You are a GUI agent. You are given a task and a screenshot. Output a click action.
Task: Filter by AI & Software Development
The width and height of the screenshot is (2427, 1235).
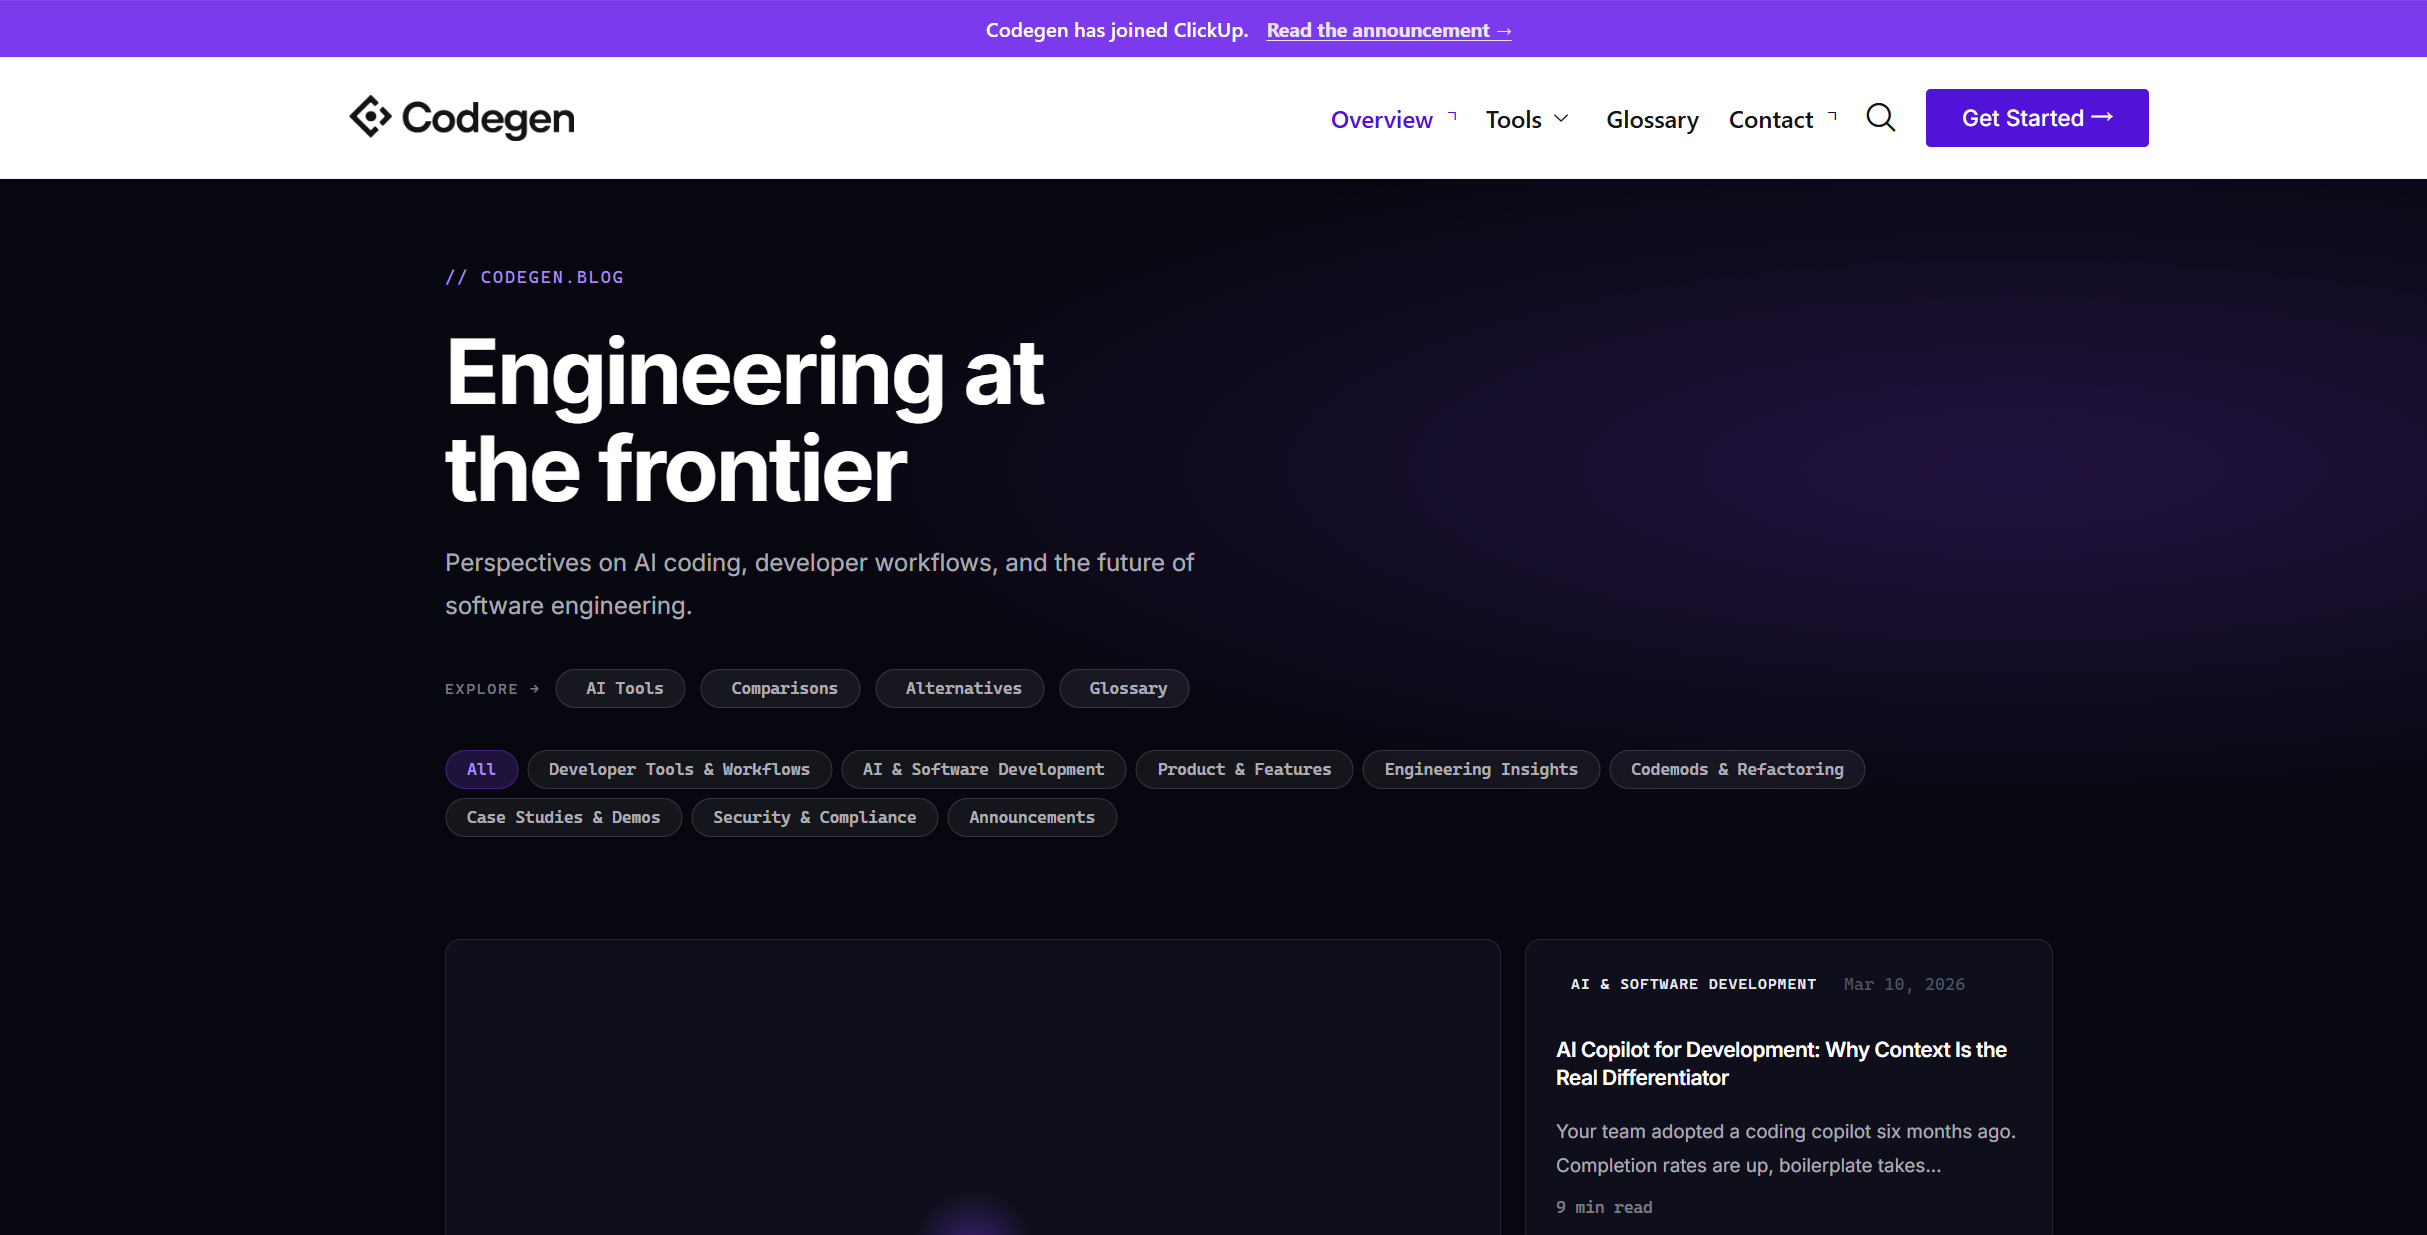coord(983,769)
